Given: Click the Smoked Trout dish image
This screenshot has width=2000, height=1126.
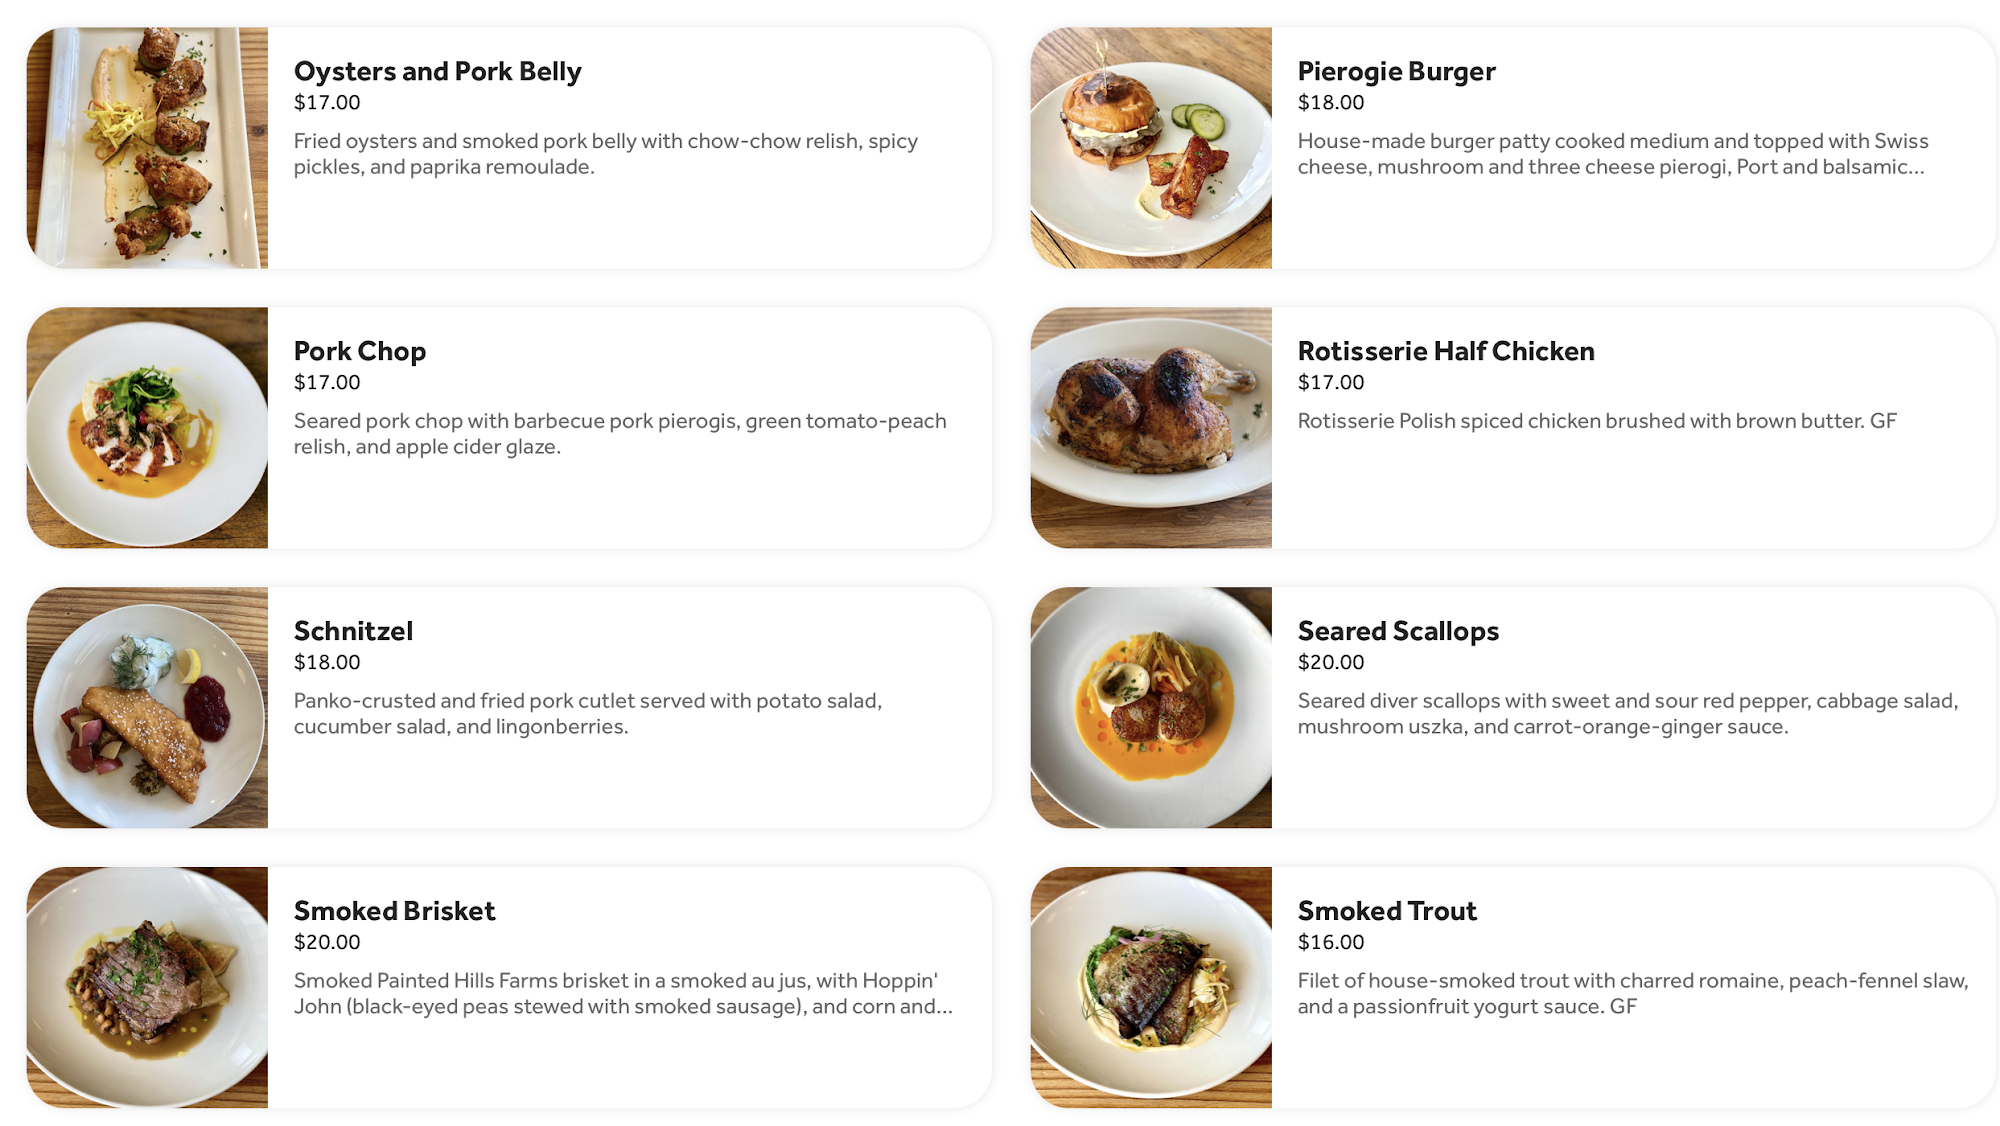Looking at the screenshot, I should tap(1151, 988).
